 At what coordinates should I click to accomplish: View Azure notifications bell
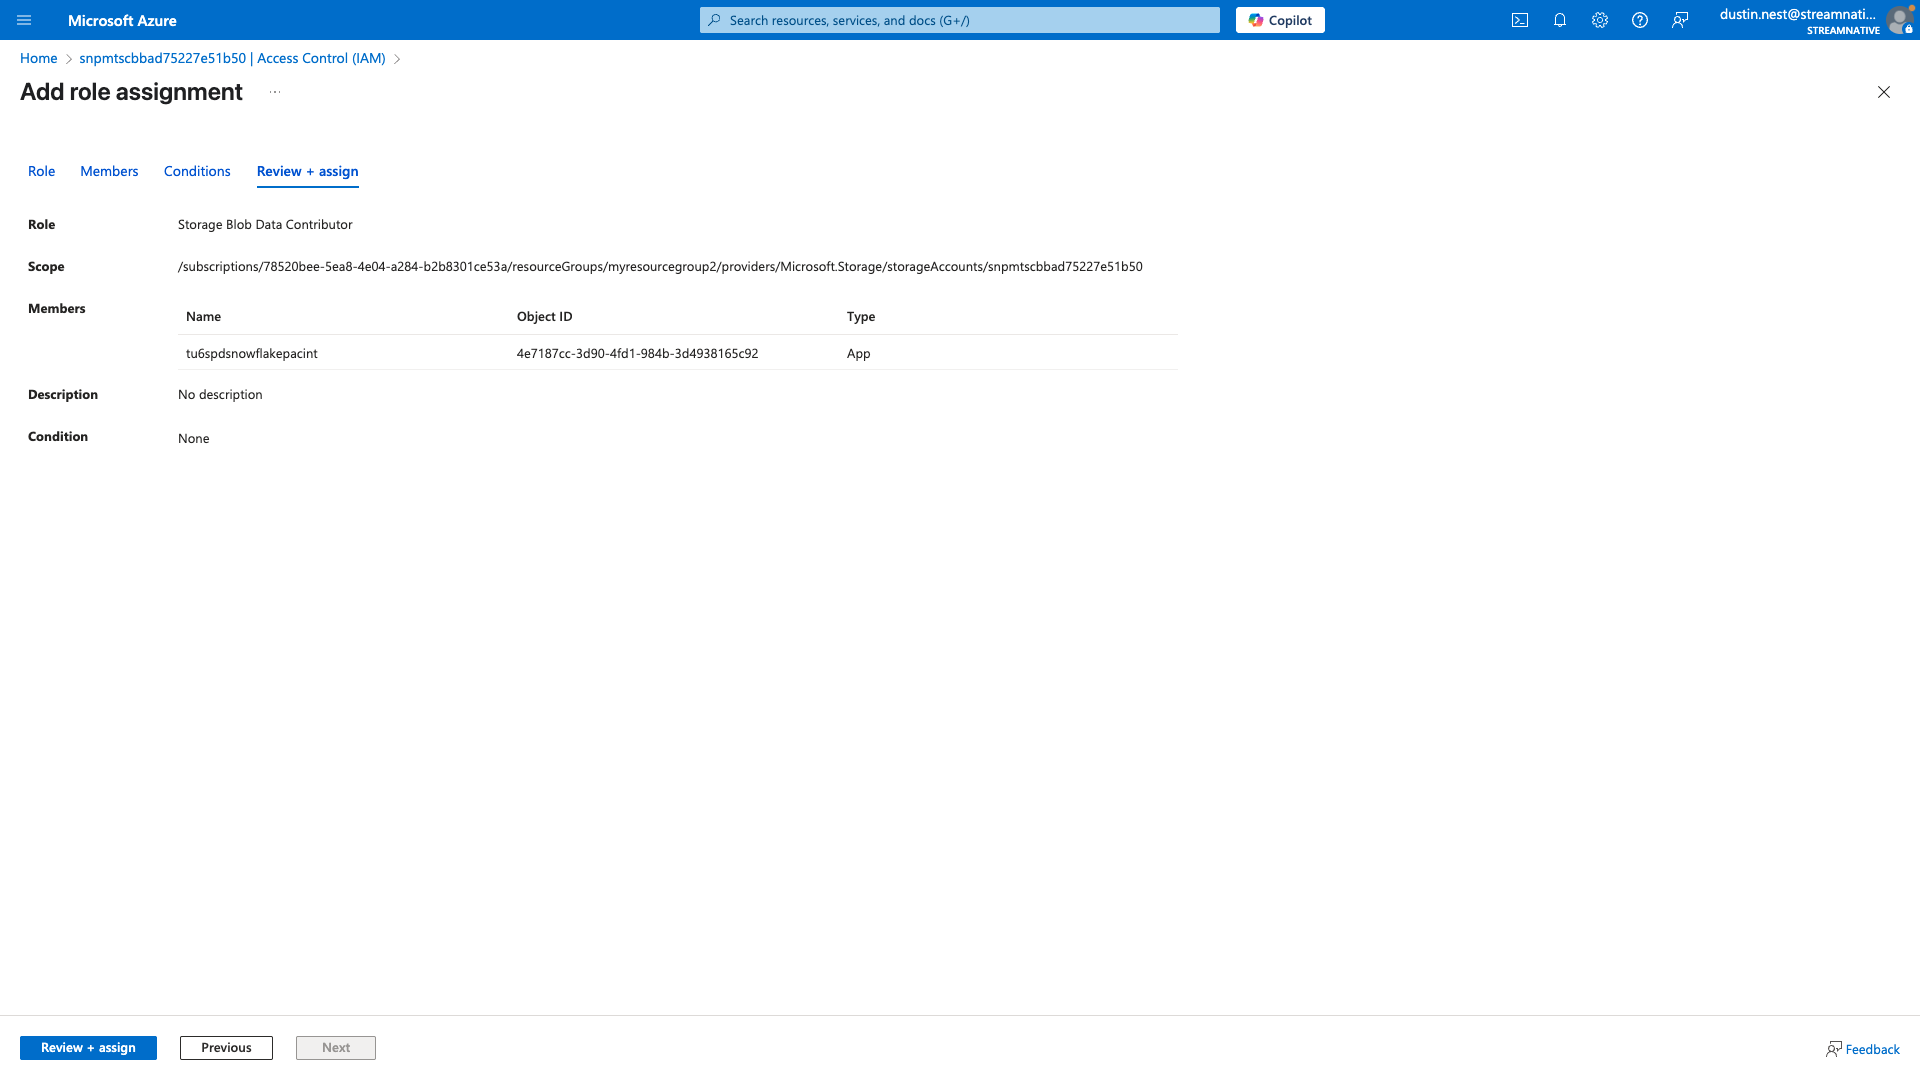coord(1560,20)
